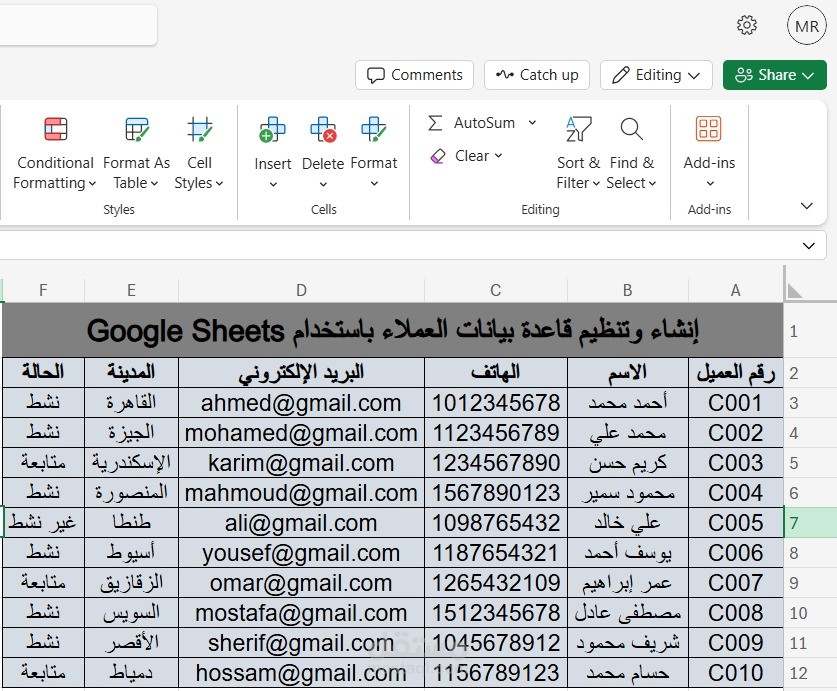Screen dimensions: 837x691
Task: Select cell containing mostafa@gmail.com
Action: pos(301,613)
